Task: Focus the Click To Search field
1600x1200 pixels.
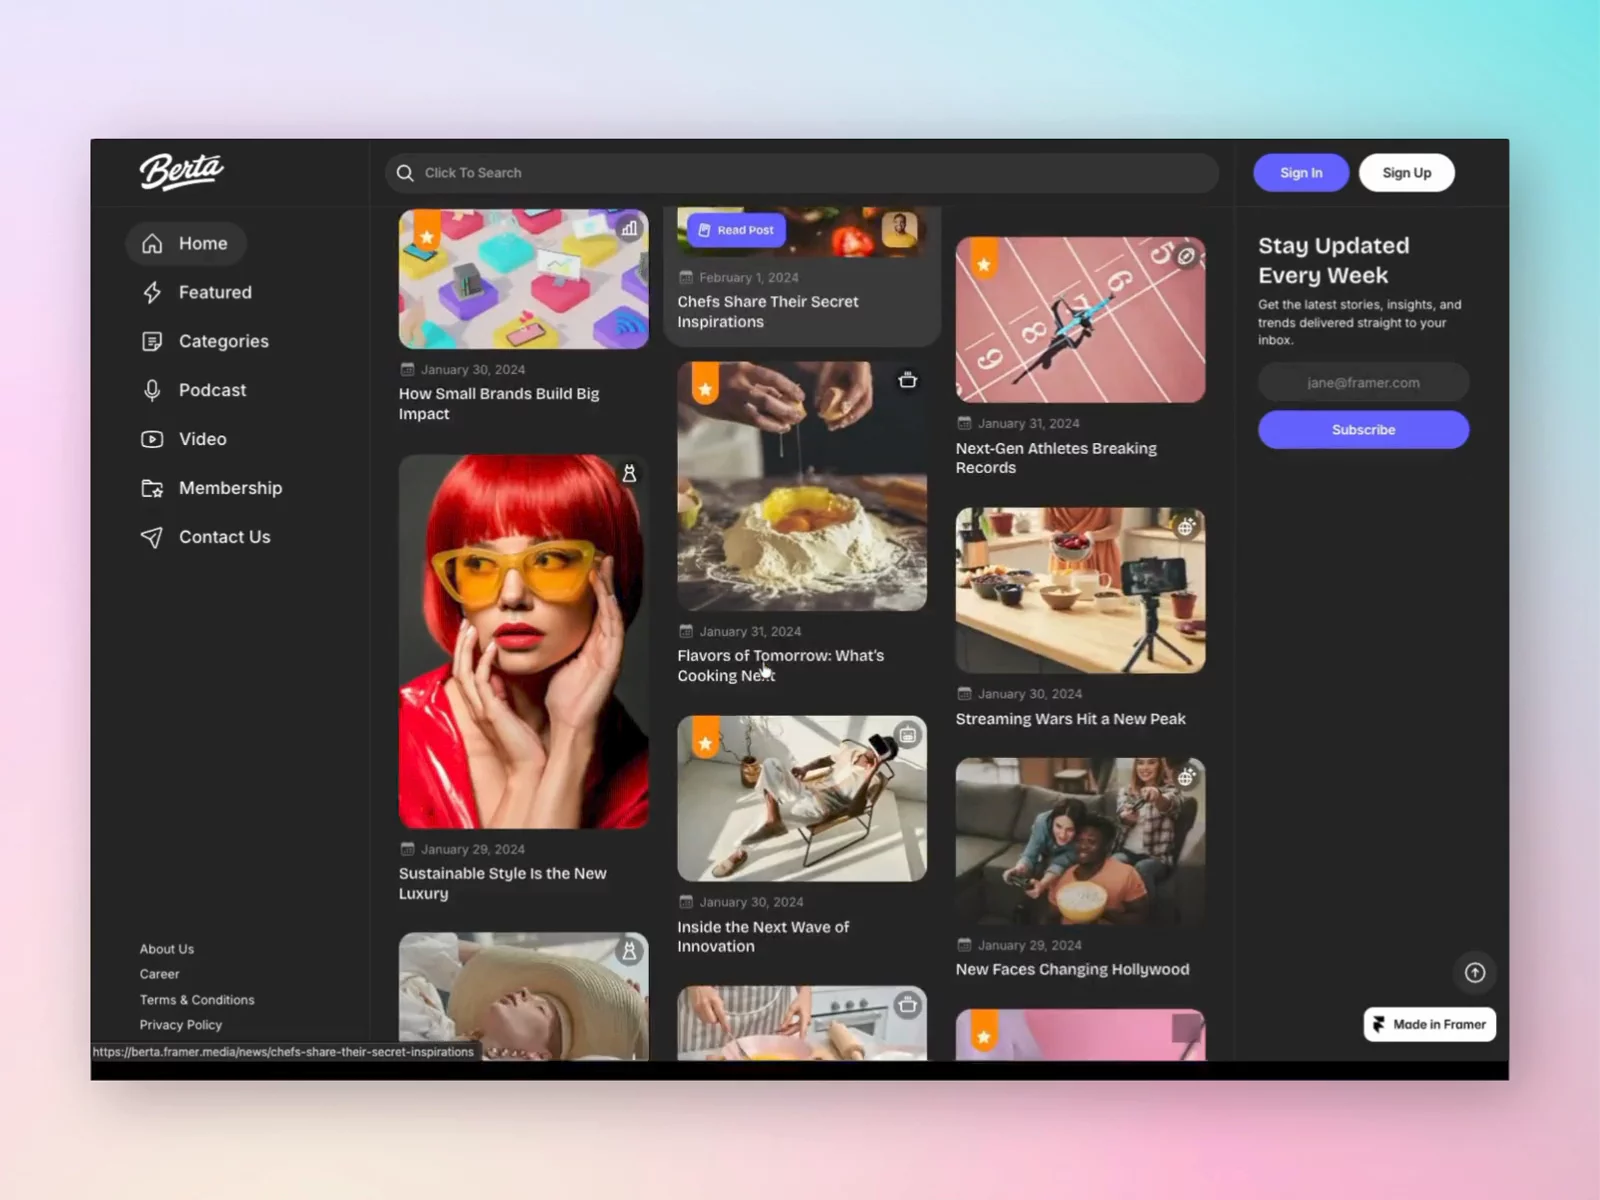Action: [x=802, y=173]
